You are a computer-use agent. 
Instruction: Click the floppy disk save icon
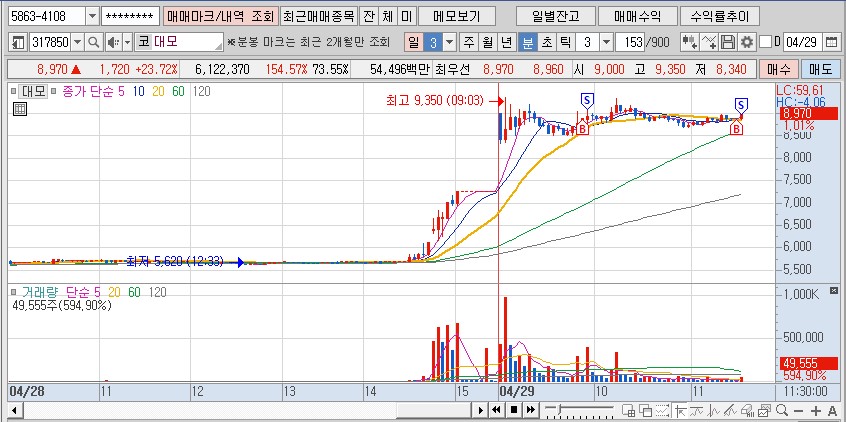[728, 42]
